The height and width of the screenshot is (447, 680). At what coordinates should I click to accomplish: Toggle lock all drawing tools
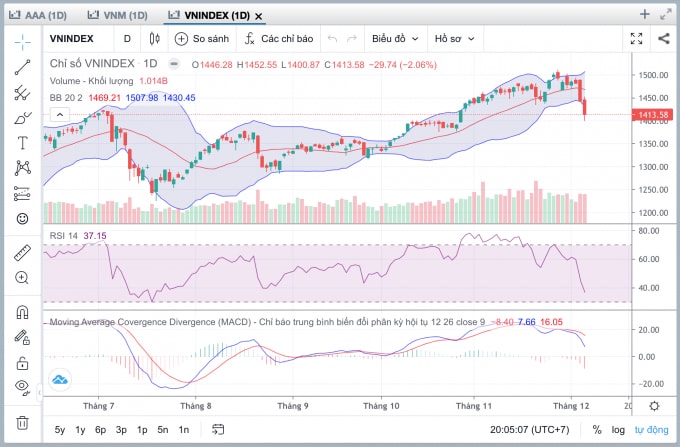pos(23,362)
